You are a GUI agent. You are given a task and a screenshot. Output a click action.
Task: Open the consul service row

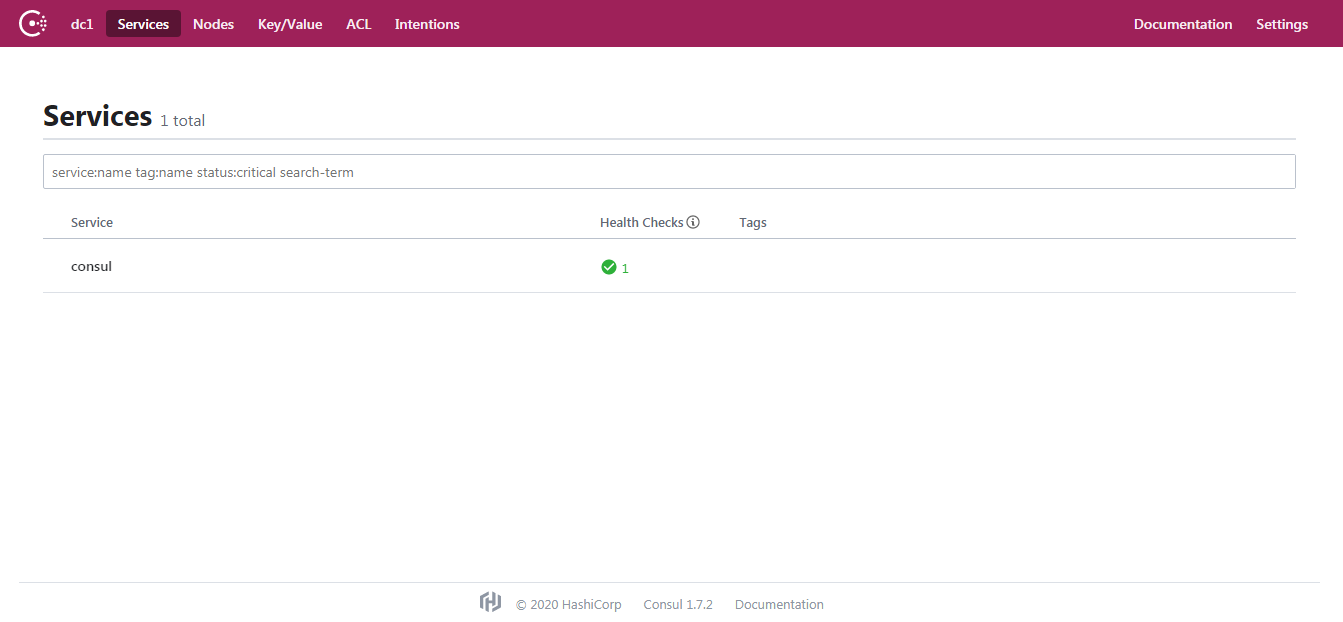coord(669,266)
